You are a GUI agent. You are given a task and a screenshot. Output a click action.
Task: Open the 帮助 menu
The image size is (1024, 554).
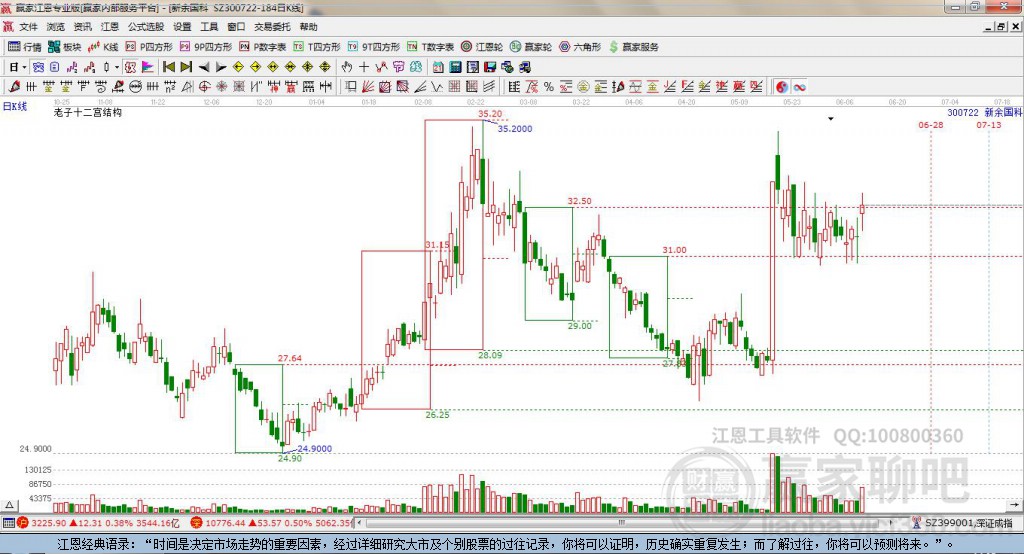pos(308,27)
